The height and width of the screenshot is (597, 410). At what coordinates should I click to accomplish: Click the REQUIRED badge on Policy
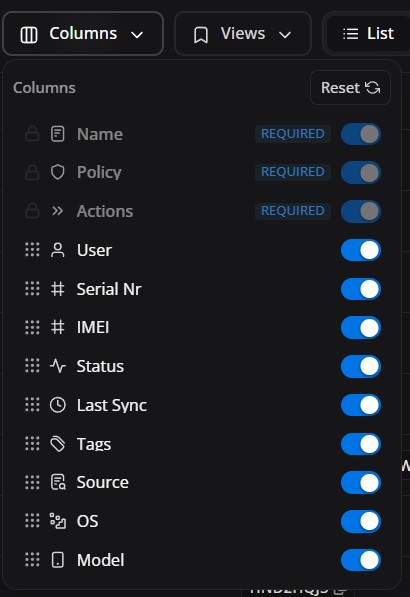point(293,172)
